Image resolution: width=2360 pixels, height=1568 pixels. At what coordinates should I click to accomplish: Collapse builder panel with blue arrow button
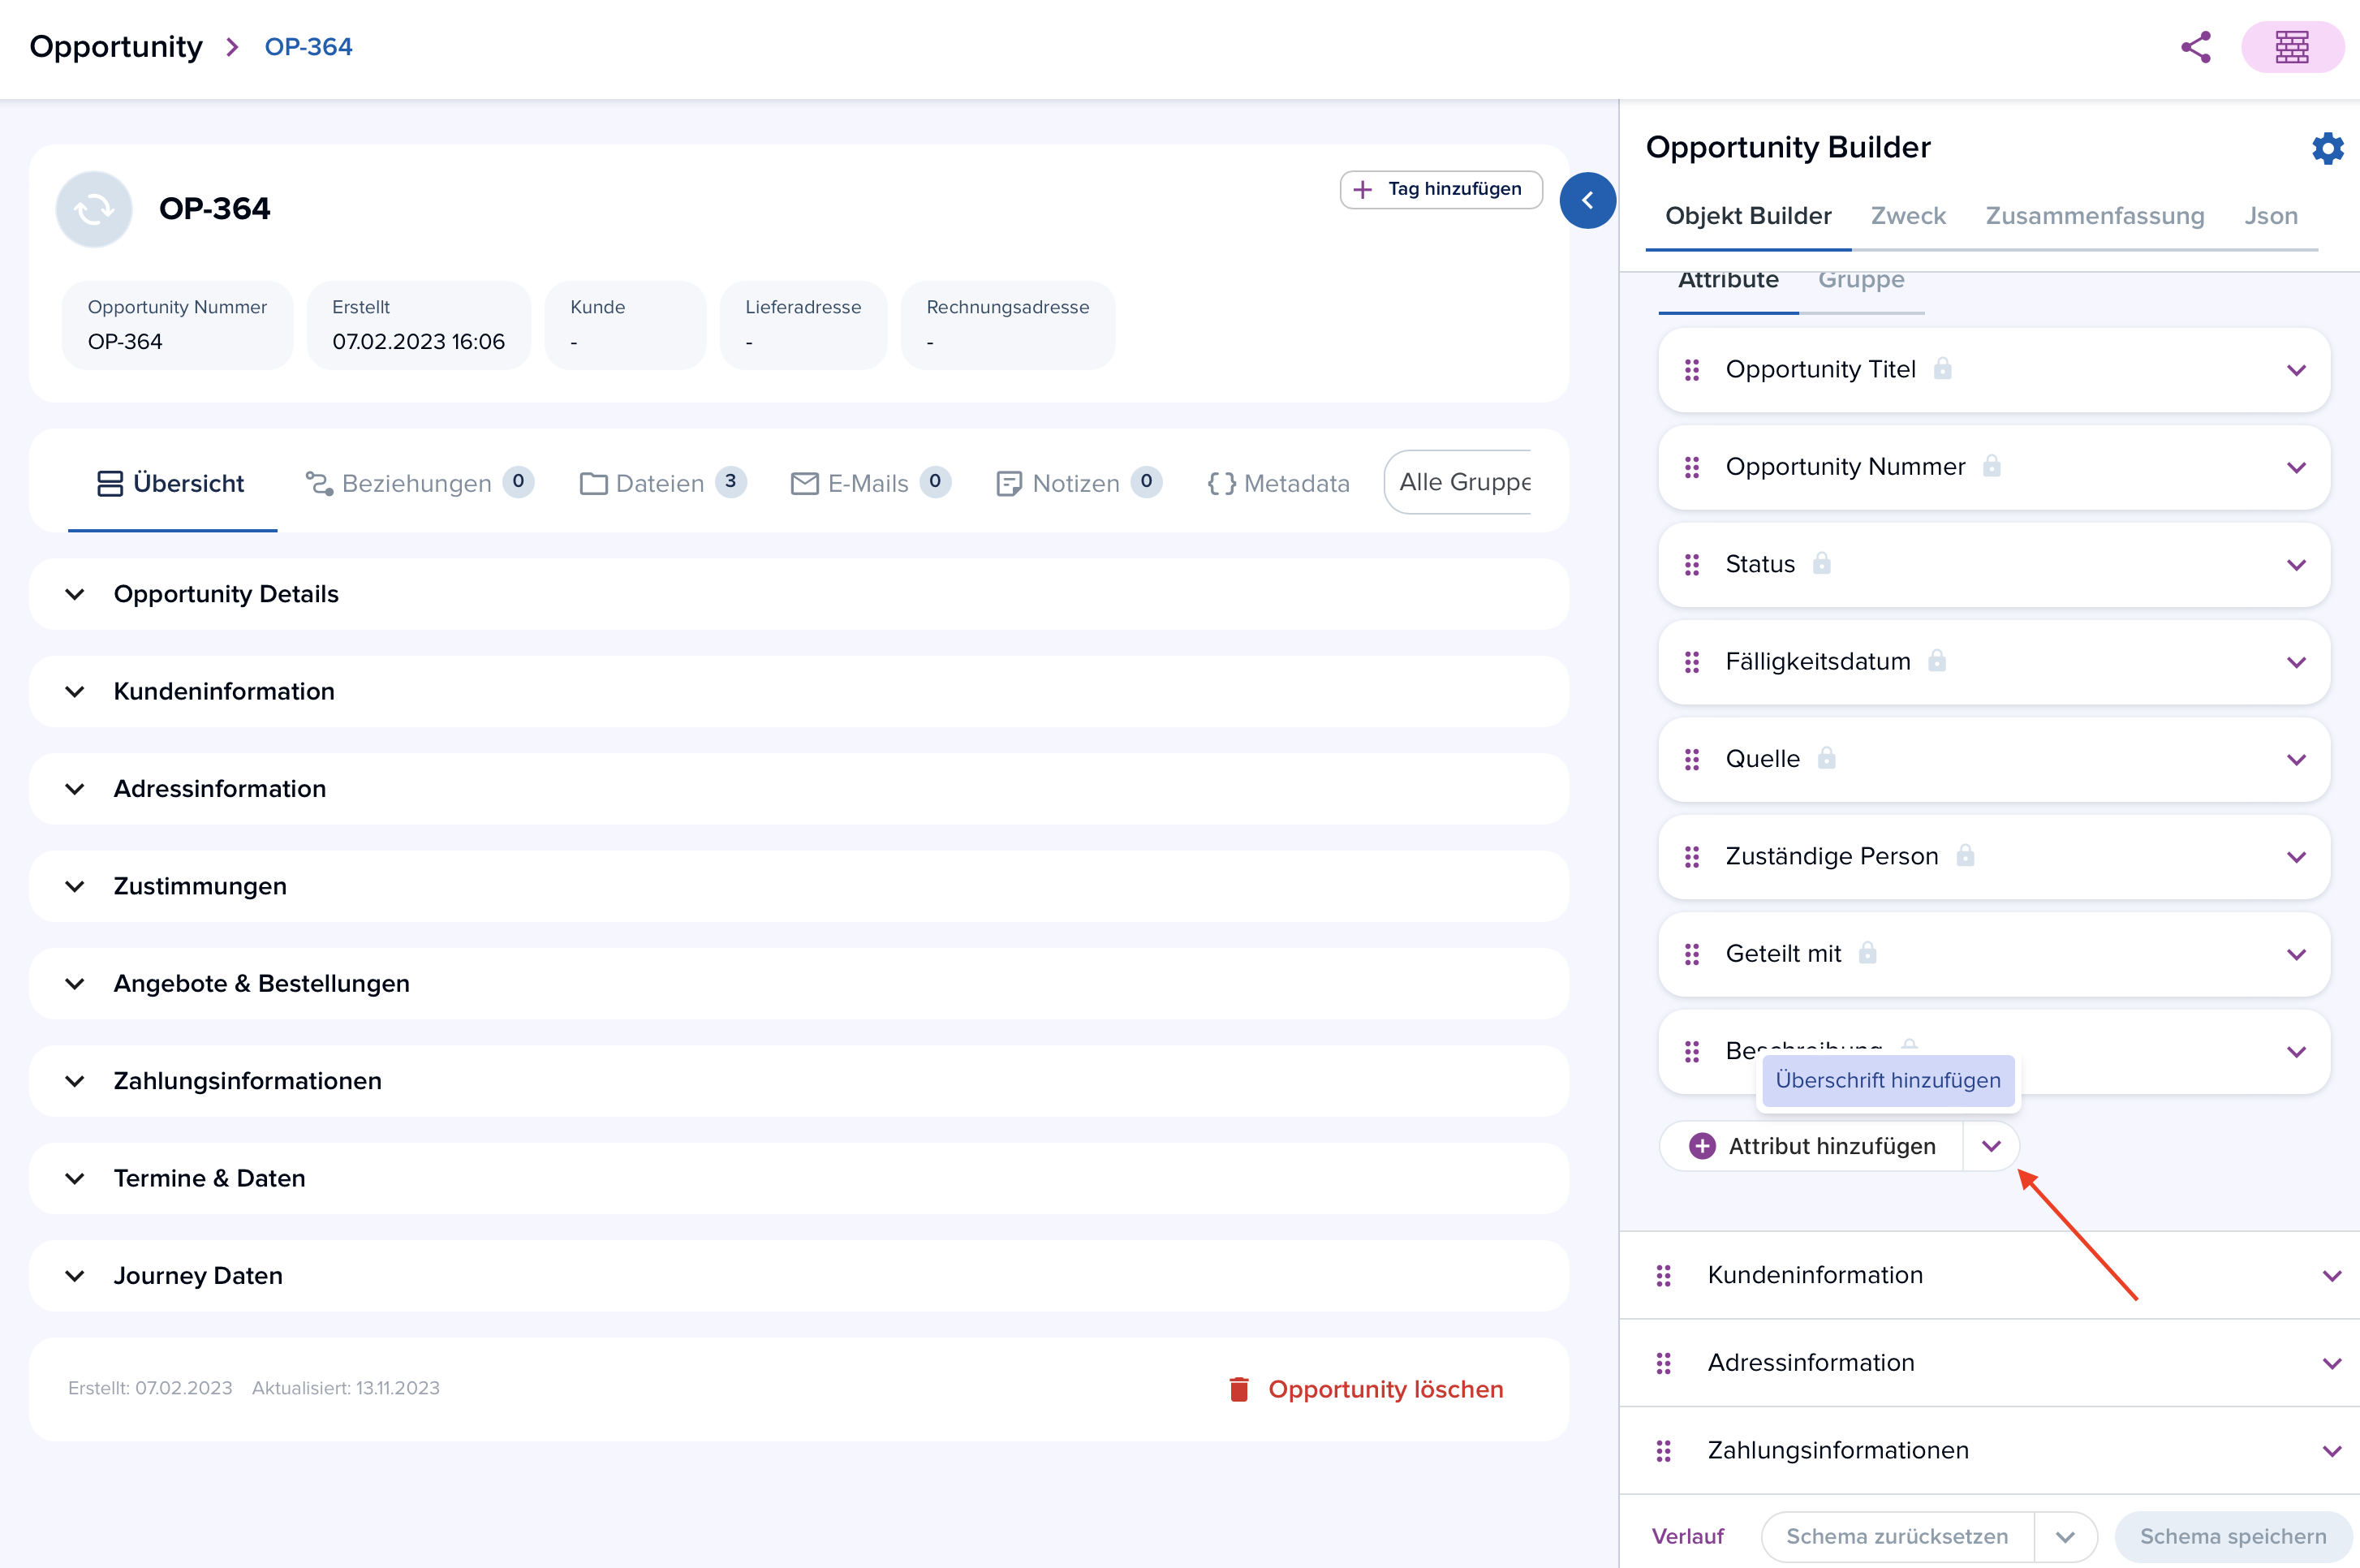click(x=1587, y=200)
